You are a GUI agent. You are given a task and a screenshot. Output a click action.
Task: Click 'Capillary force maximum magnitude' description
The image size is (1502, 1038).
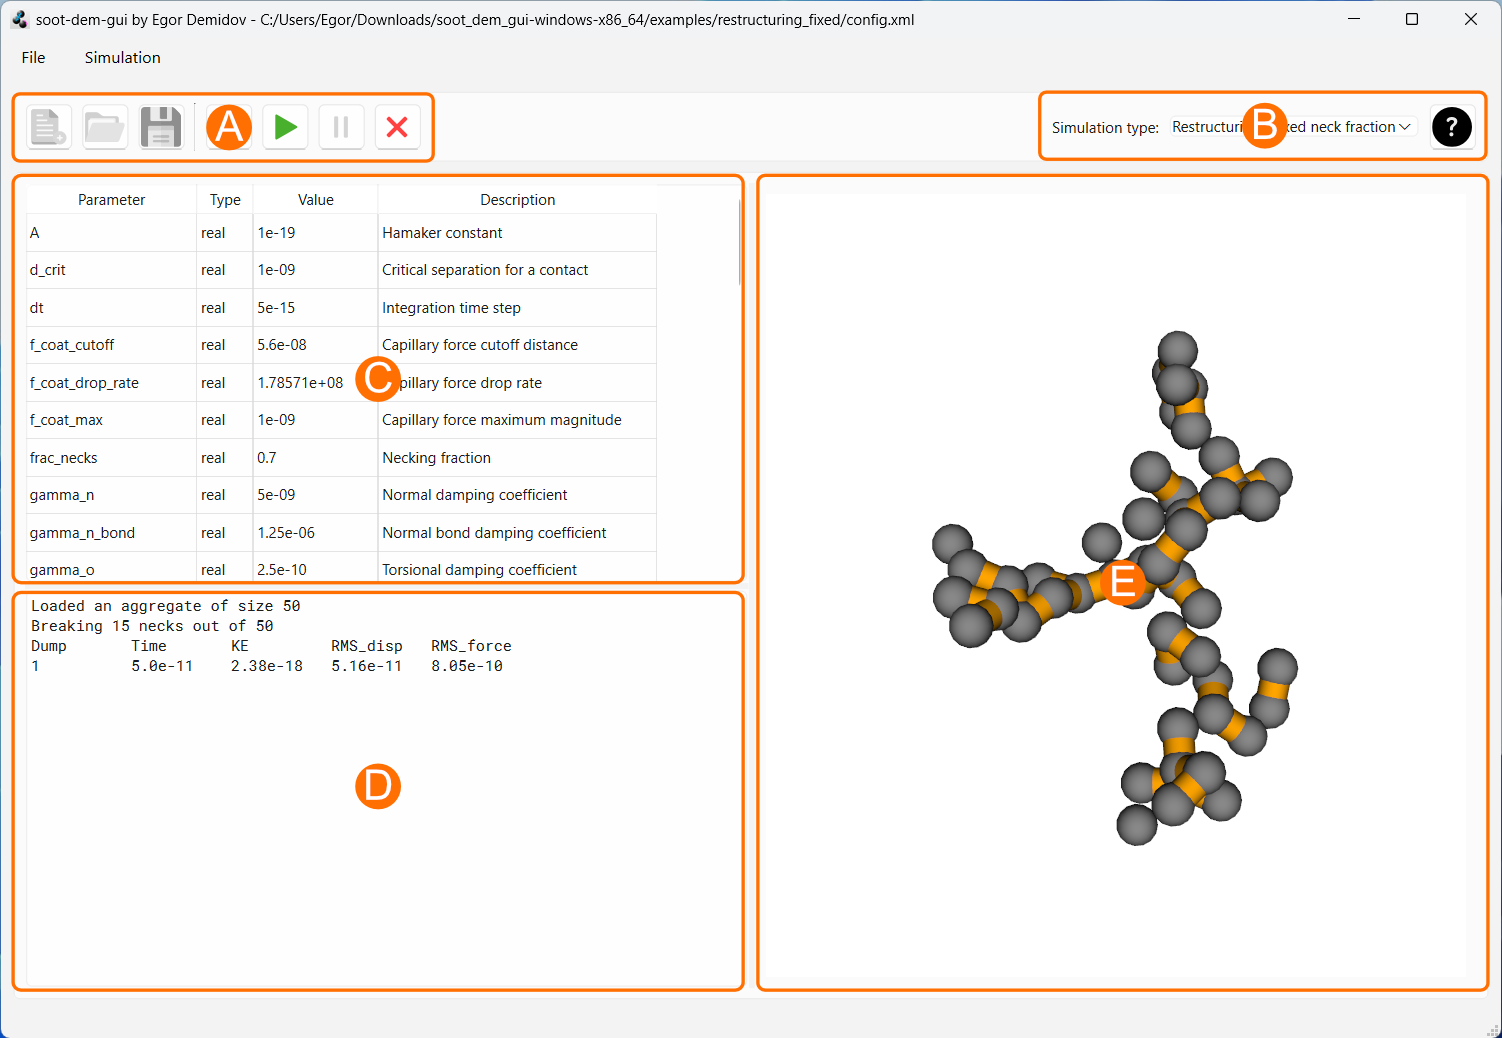(517, 420)
